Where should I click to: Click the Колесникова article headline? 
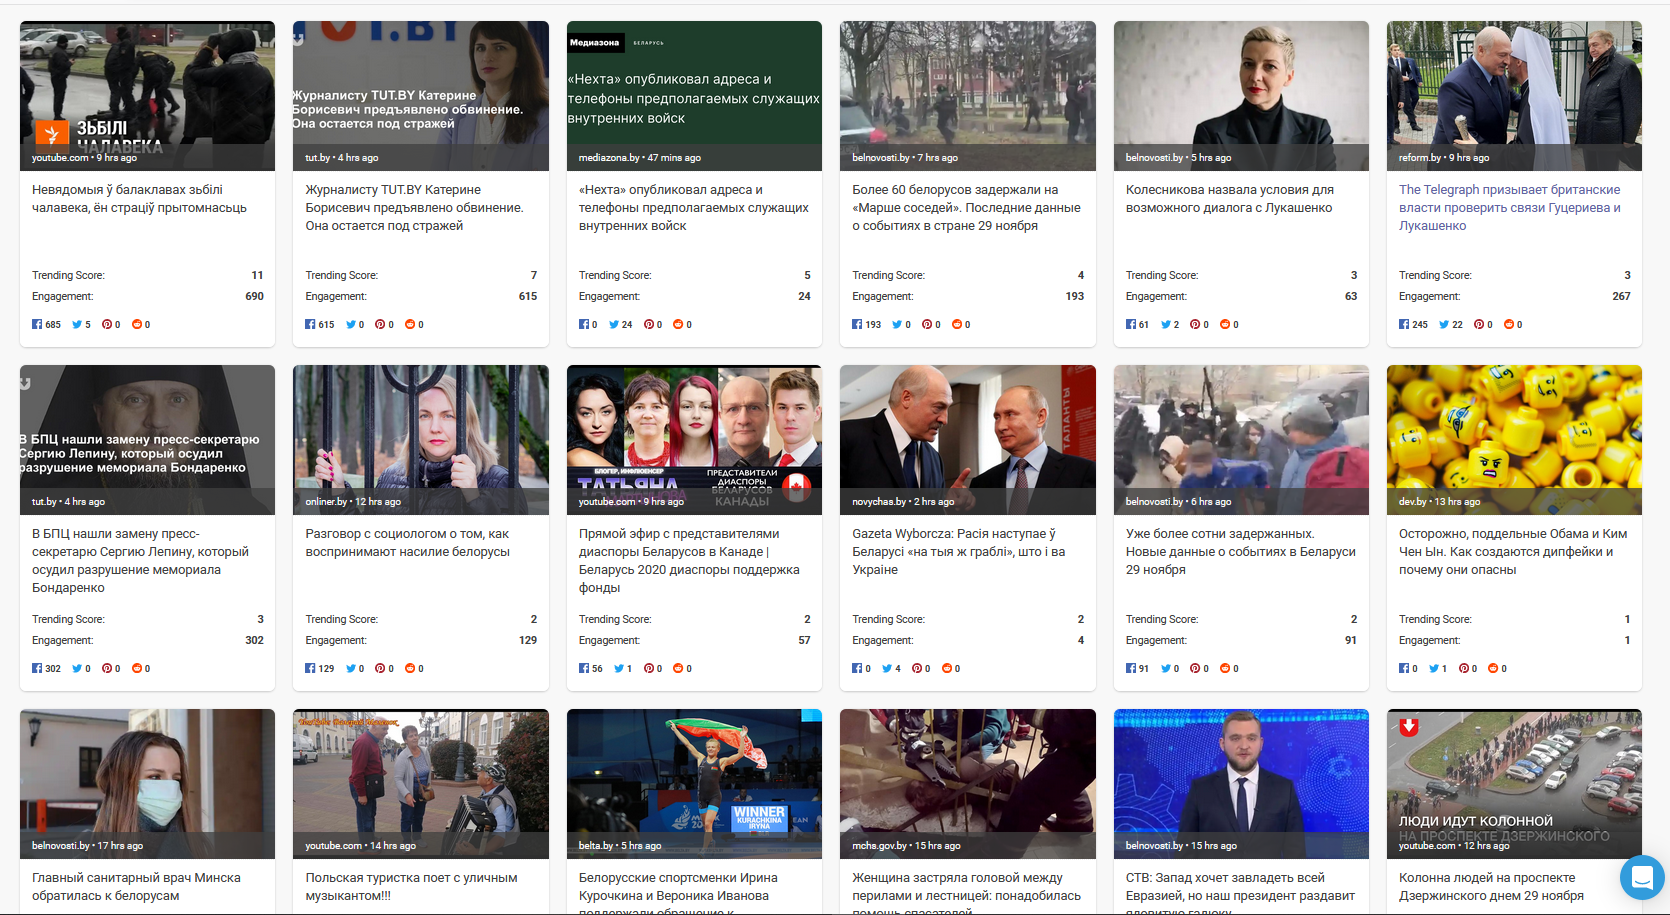point(1229,198)
